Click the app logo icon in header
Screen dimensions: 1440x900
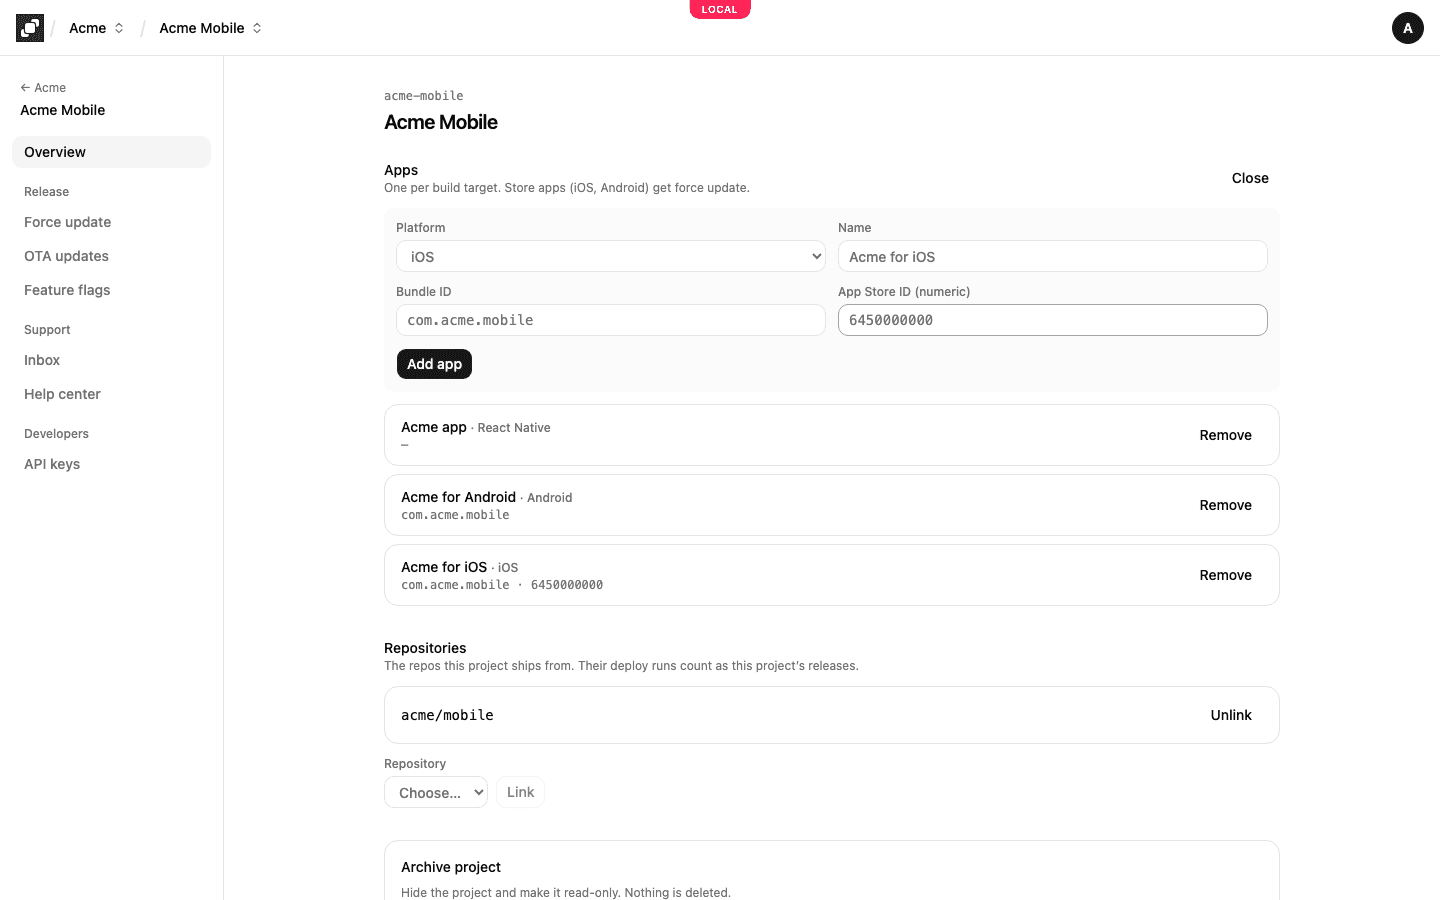[x=30, y=28]
